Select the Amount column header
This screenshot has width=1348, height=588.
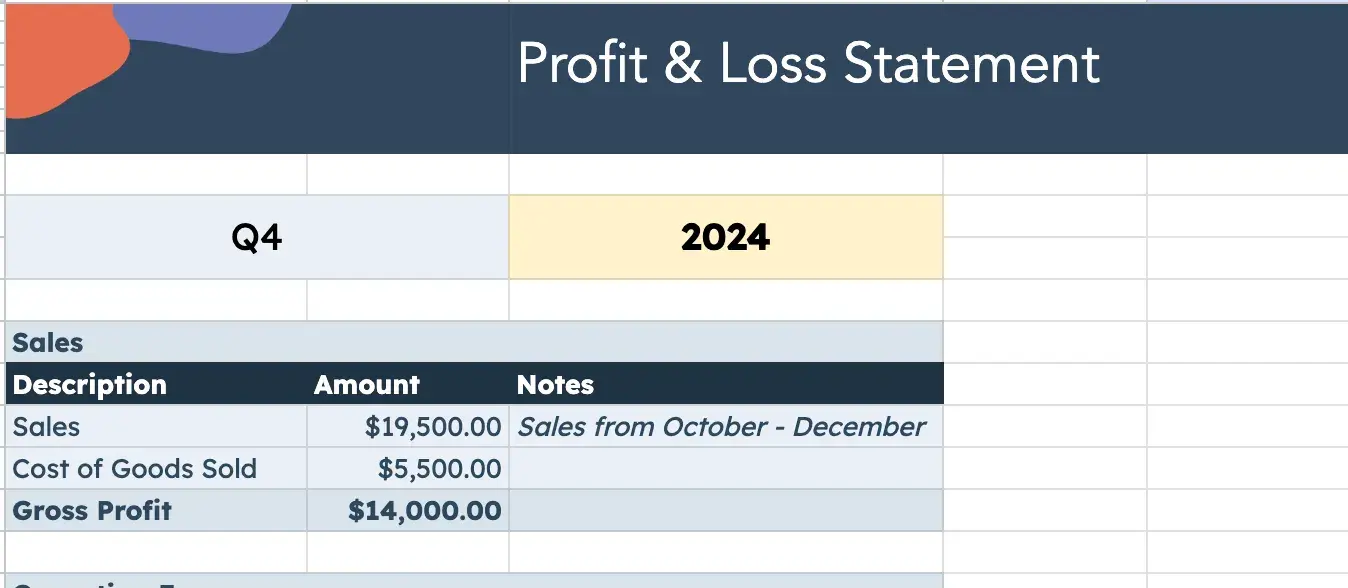click(367, 385)
